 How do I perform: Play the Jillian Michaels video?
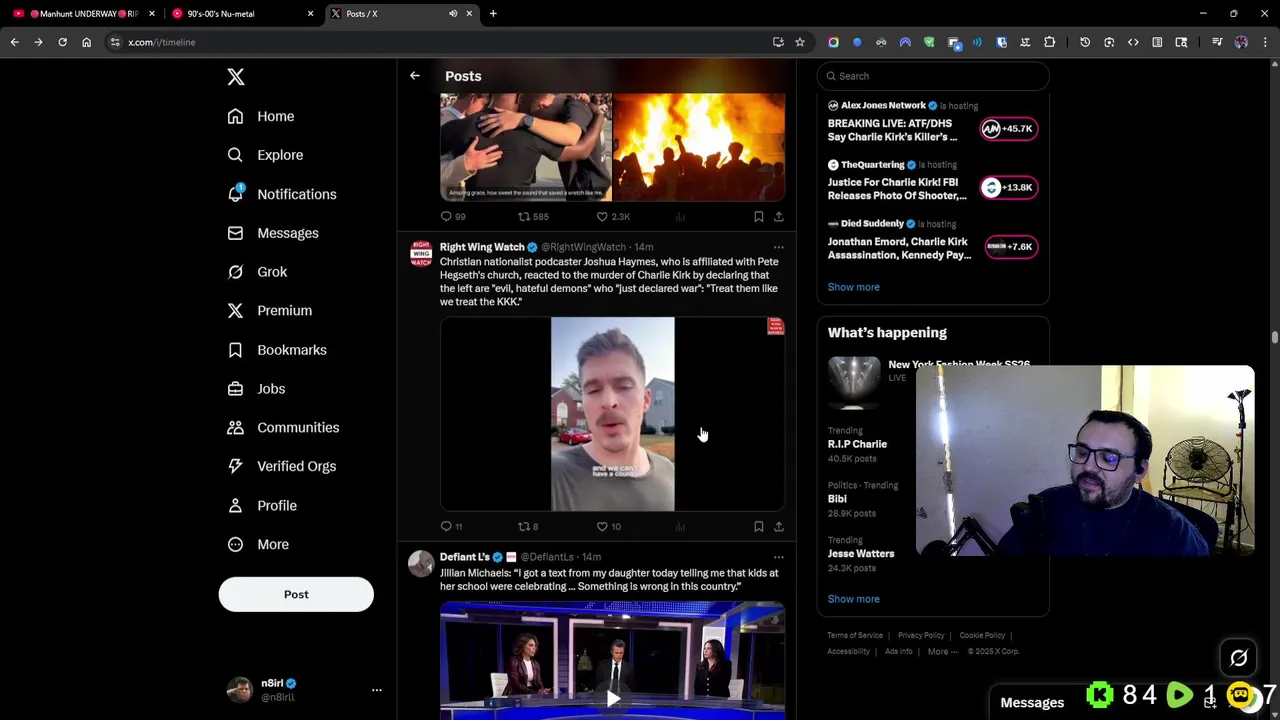[613, 698]
